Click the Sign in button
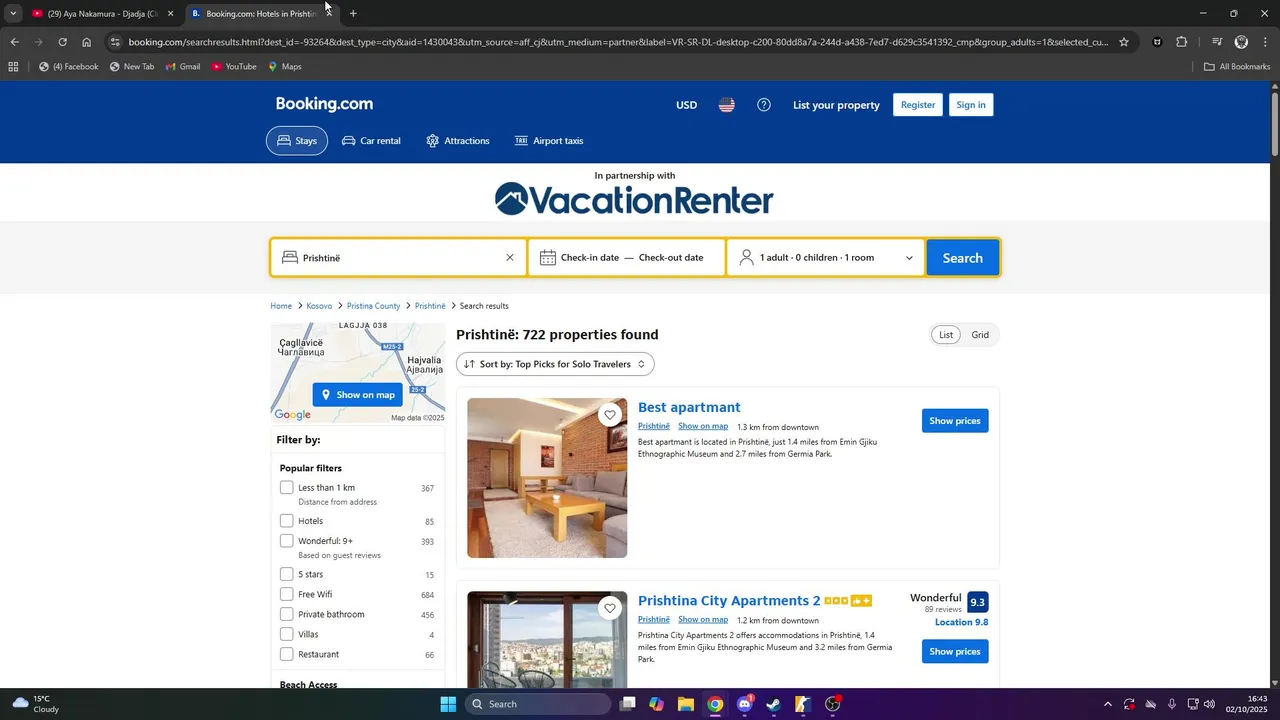This screenshot has width=1280, height=720. pyautogui.click(x=971, y=105)
